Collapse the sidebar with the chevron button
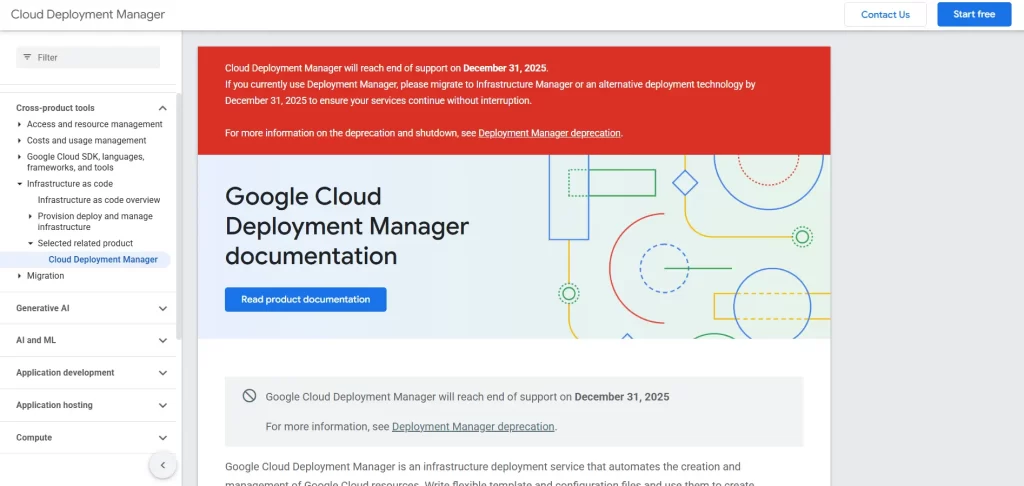This screenshot has width=1024, height=486. [x=163, y=465]
